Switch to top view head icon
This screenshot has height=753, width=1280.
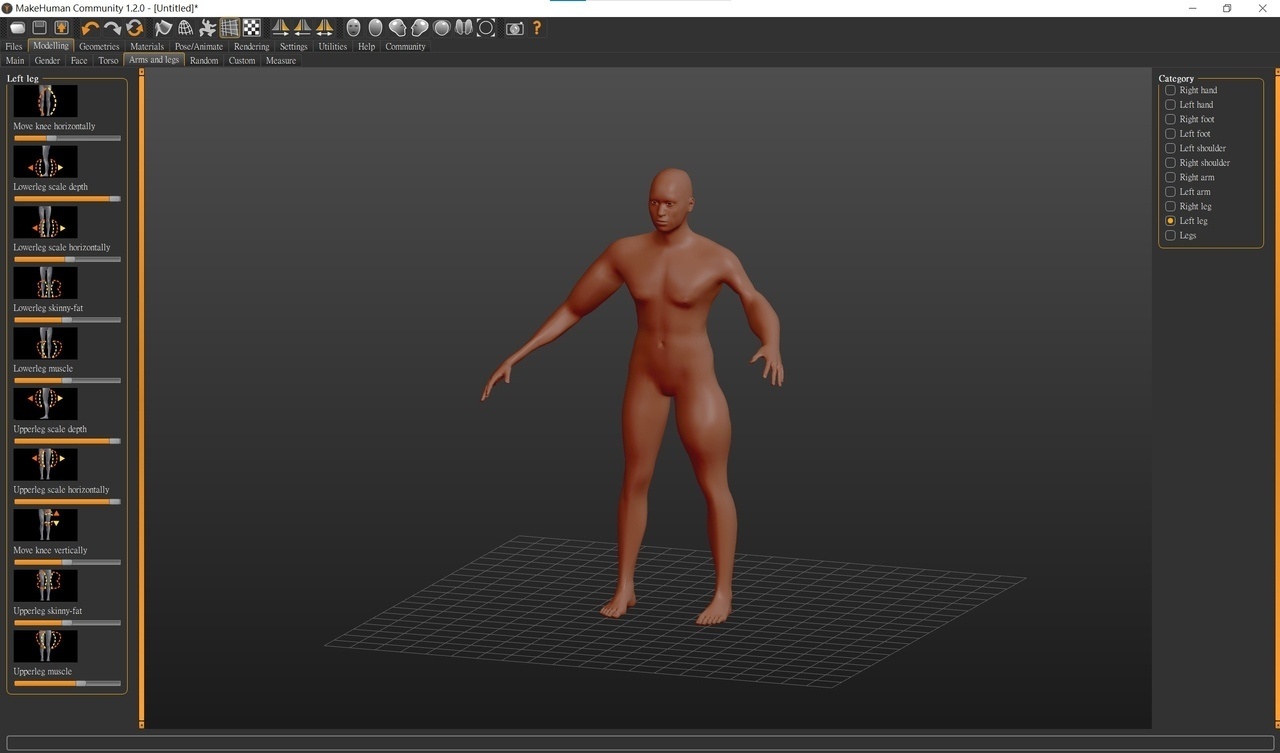pyautogui.click(x=442, y=28)
